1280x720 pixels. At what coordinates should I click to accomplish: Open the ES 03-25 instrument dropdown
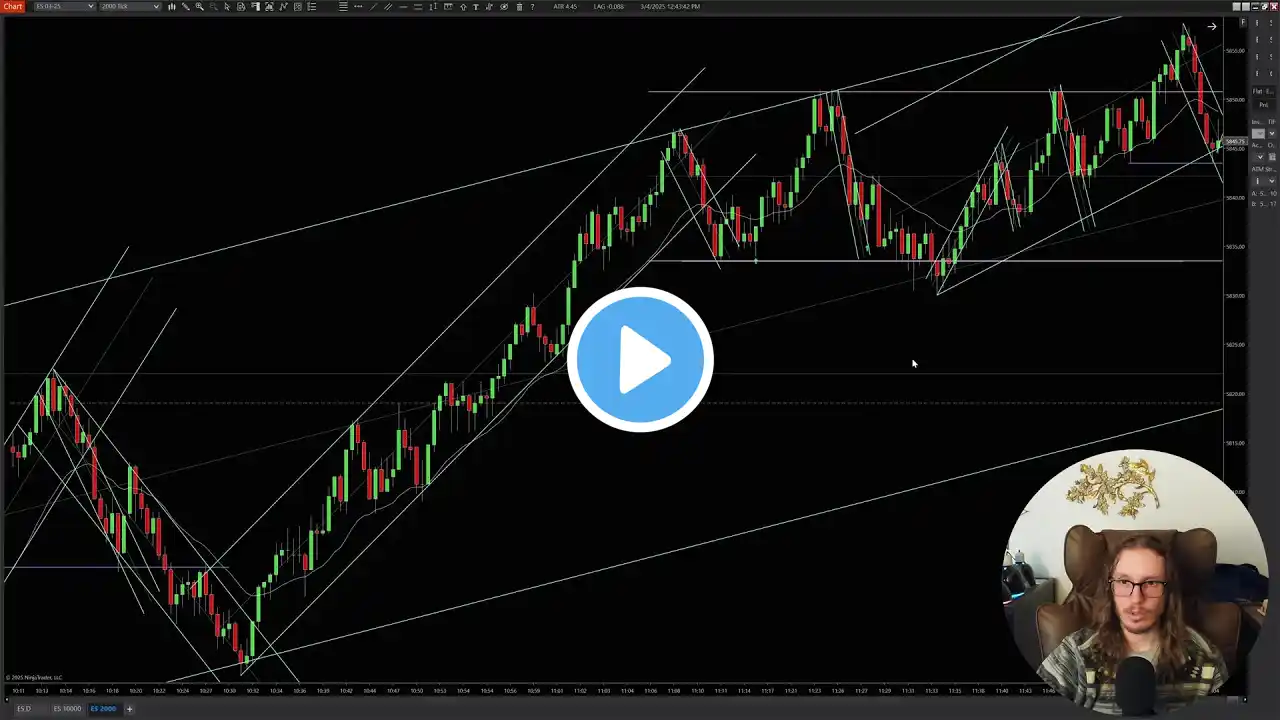65,6
